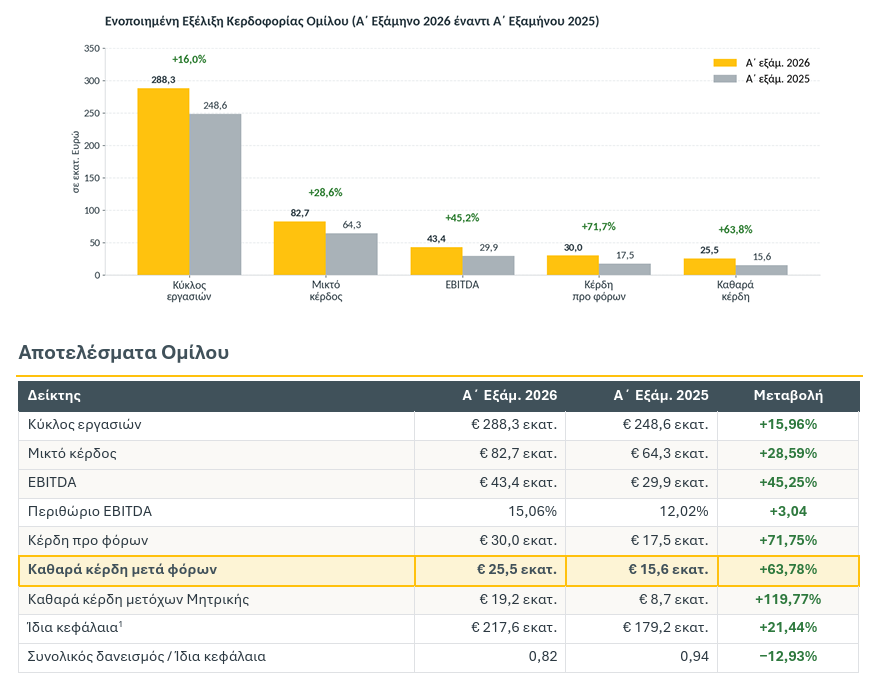Viewport: 874px width, 674px height.
Task: Click the yellow Κέρδη προ φόρων bar 30,0
Action: click(x=573, y=265)
